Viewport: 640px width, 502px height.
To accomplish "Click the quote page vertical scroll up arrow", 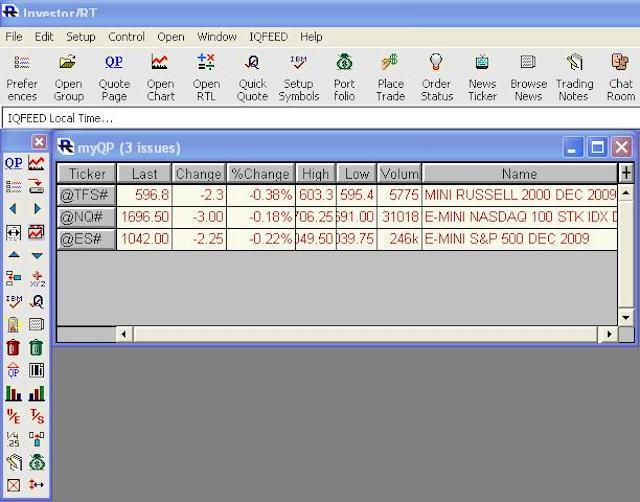I will click(x=626, y=193).
